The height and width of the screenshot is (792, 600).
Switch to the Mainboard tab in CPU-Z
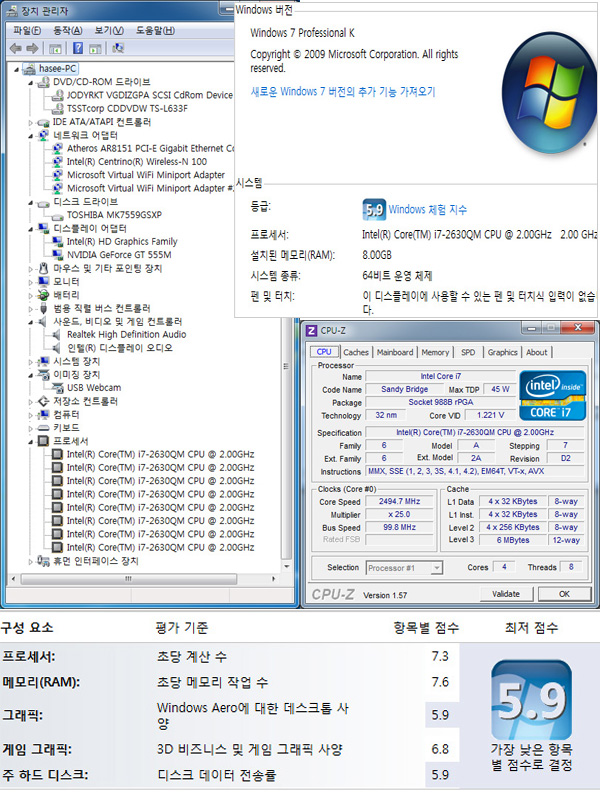coord(394,352)
